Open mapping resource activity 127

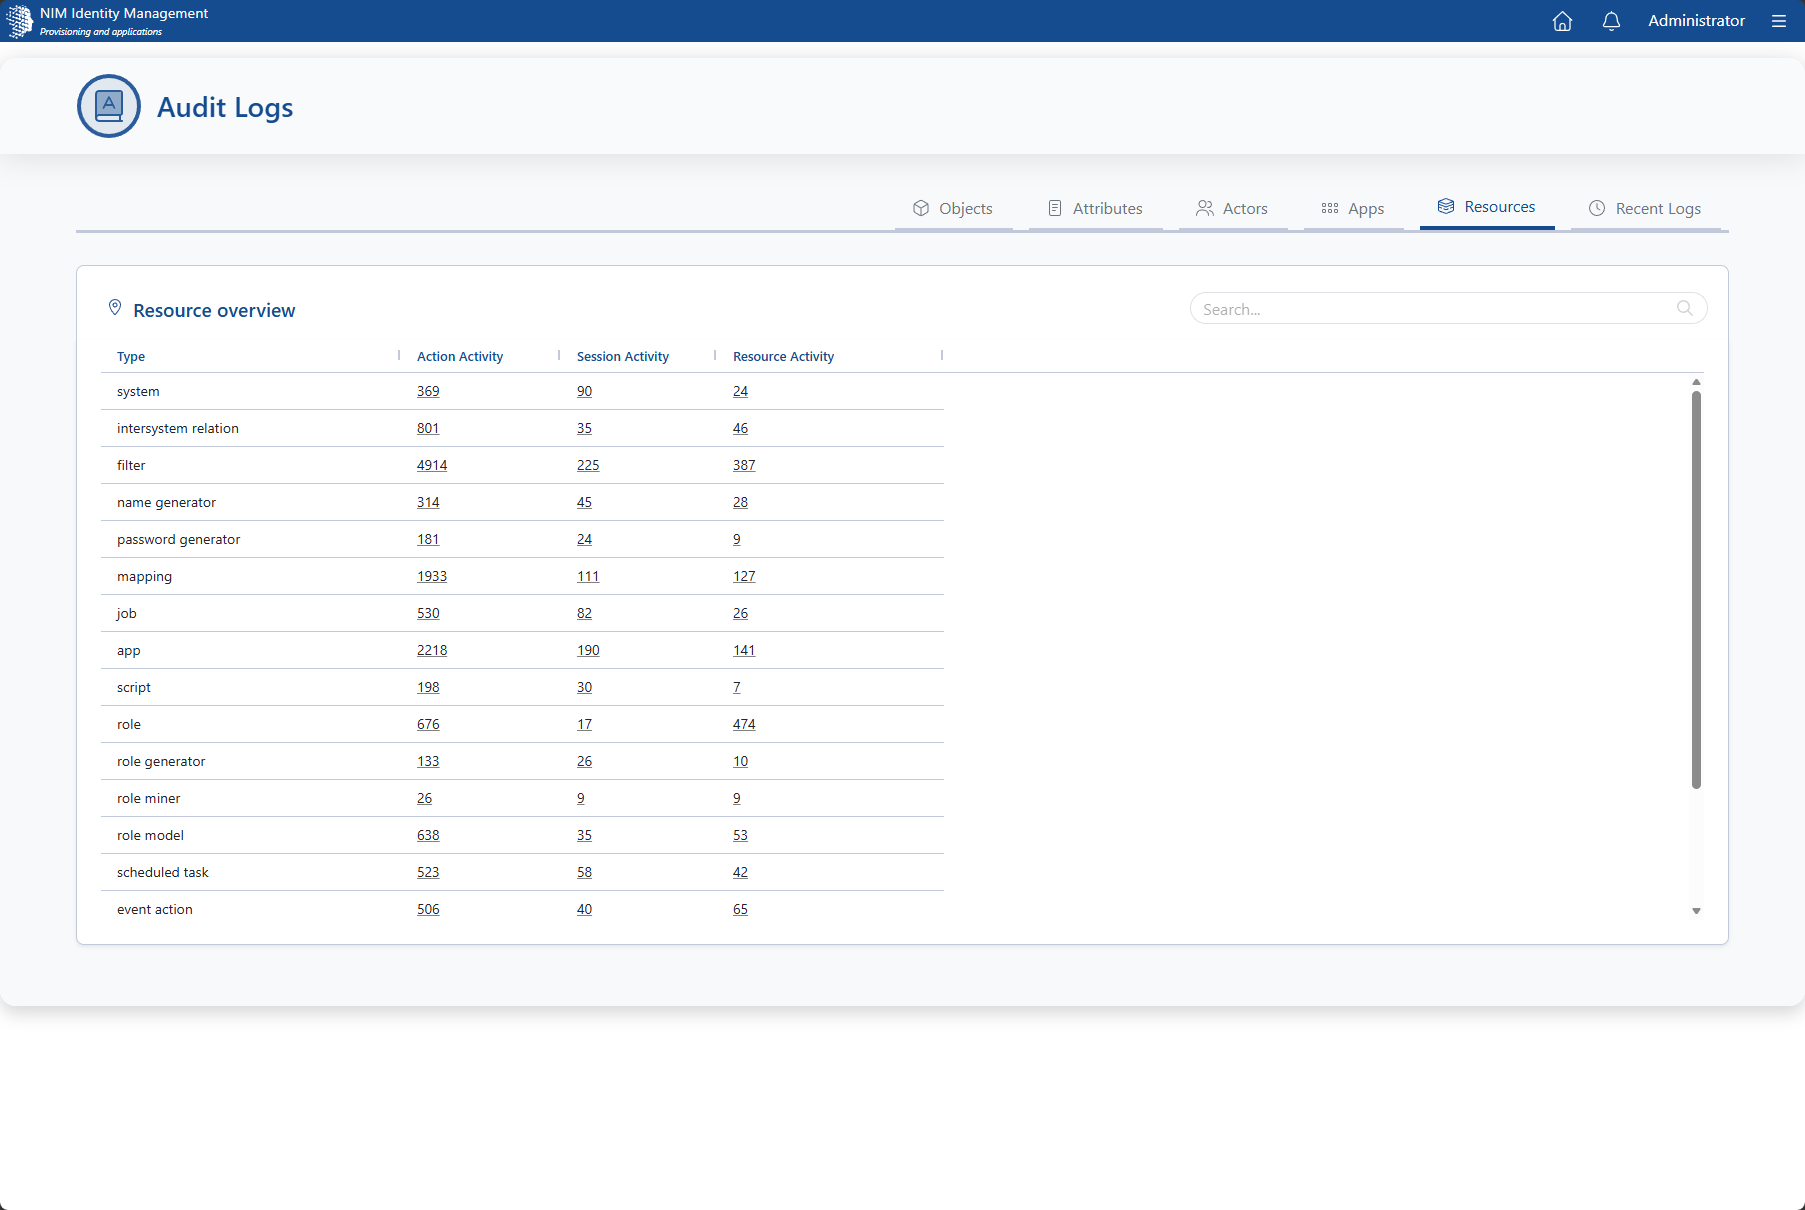point(744,576)
